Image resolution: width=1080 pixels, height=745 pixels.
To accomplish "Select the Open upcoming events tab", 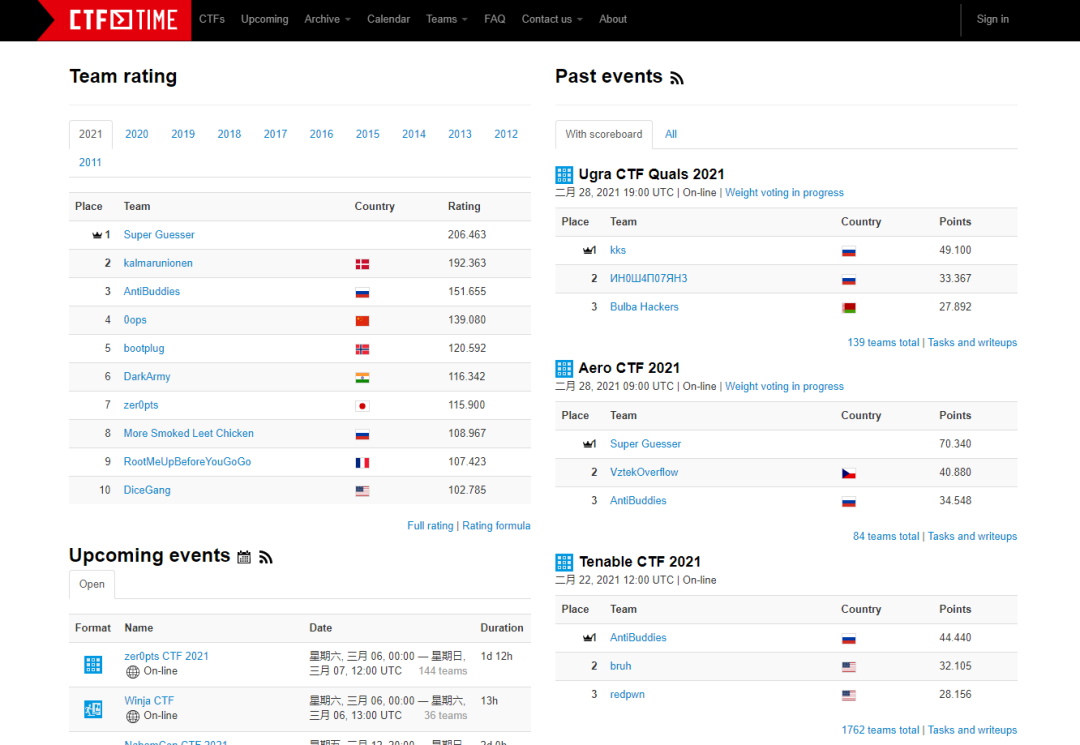I will (92, 585).
